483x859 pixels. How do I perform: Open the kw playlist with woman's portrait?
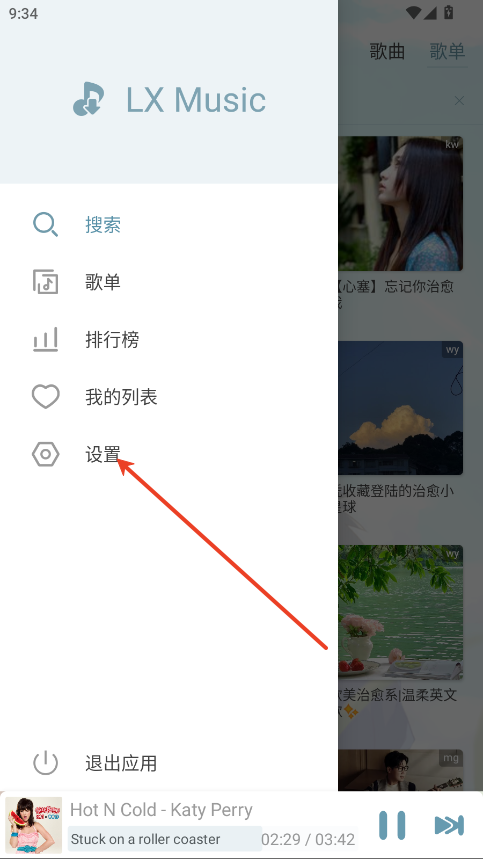[400, 204]
